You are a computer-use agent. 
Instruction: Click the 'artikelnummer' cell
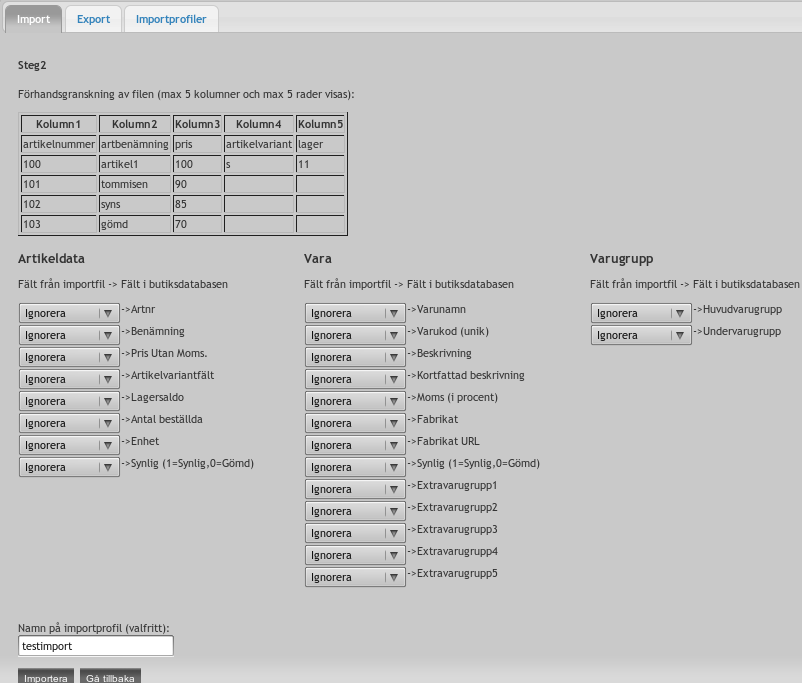(x=58, y=144)
